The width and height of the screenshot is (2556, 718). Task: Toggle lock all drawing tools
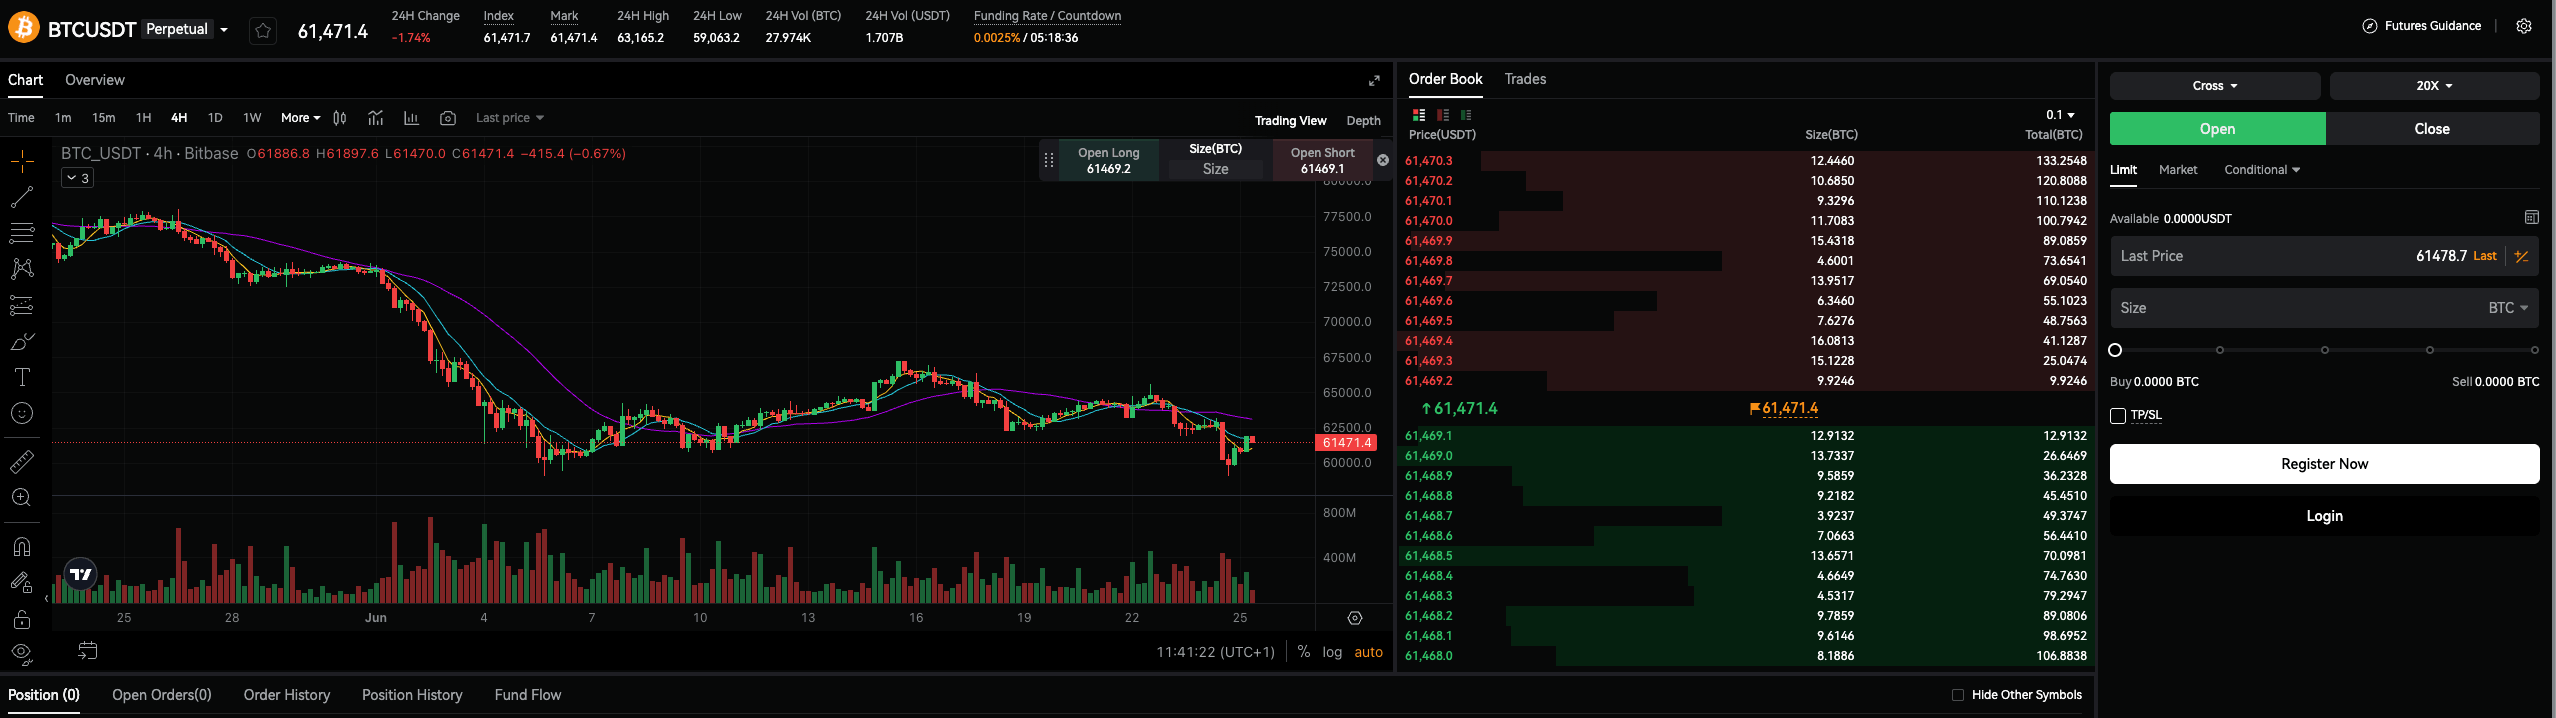[x=22, y=619]
